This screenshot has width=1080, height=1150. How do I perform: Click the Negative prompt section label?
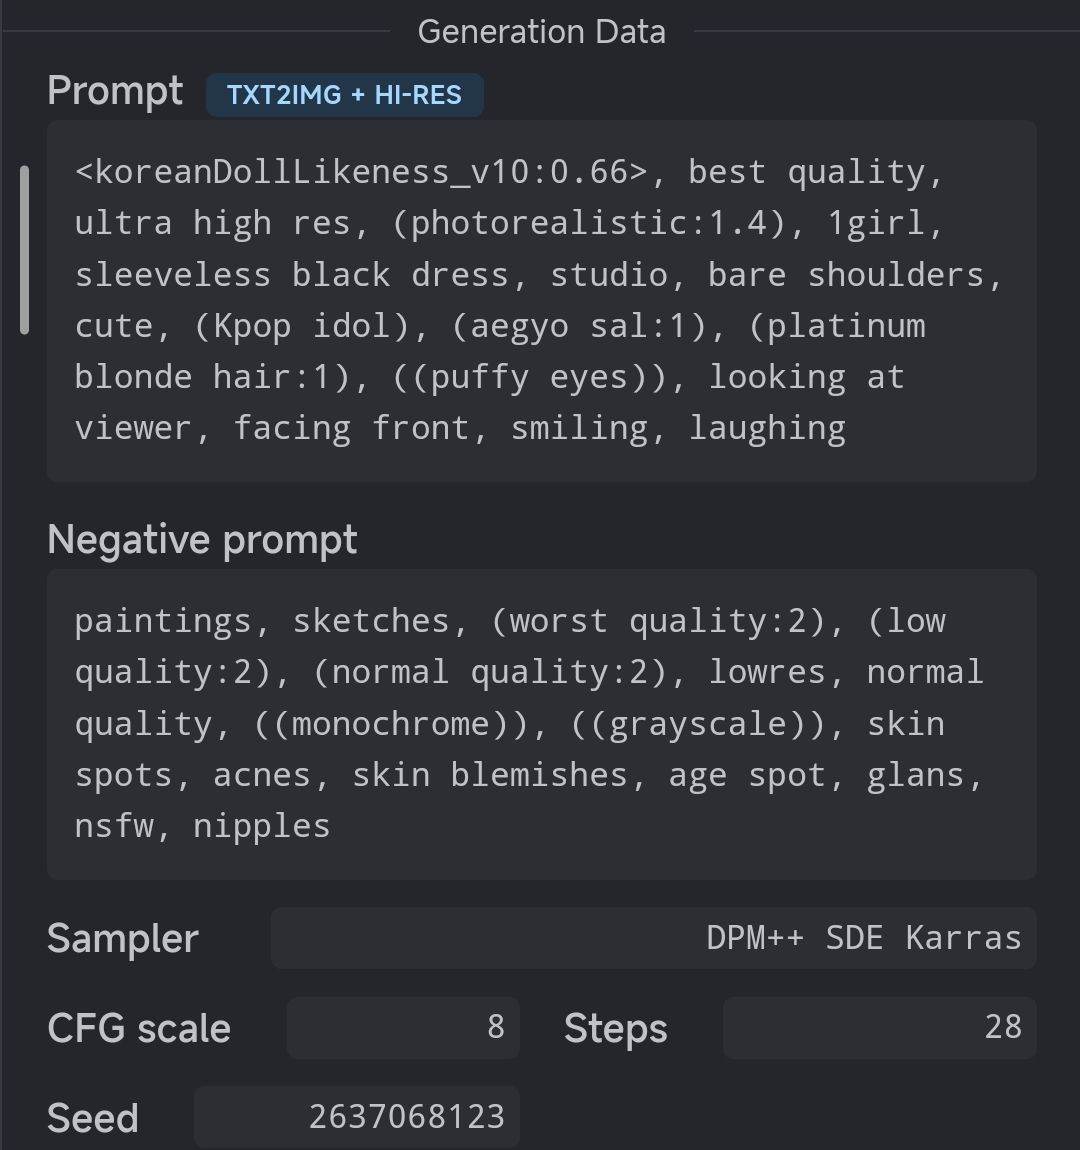point(202,541)
